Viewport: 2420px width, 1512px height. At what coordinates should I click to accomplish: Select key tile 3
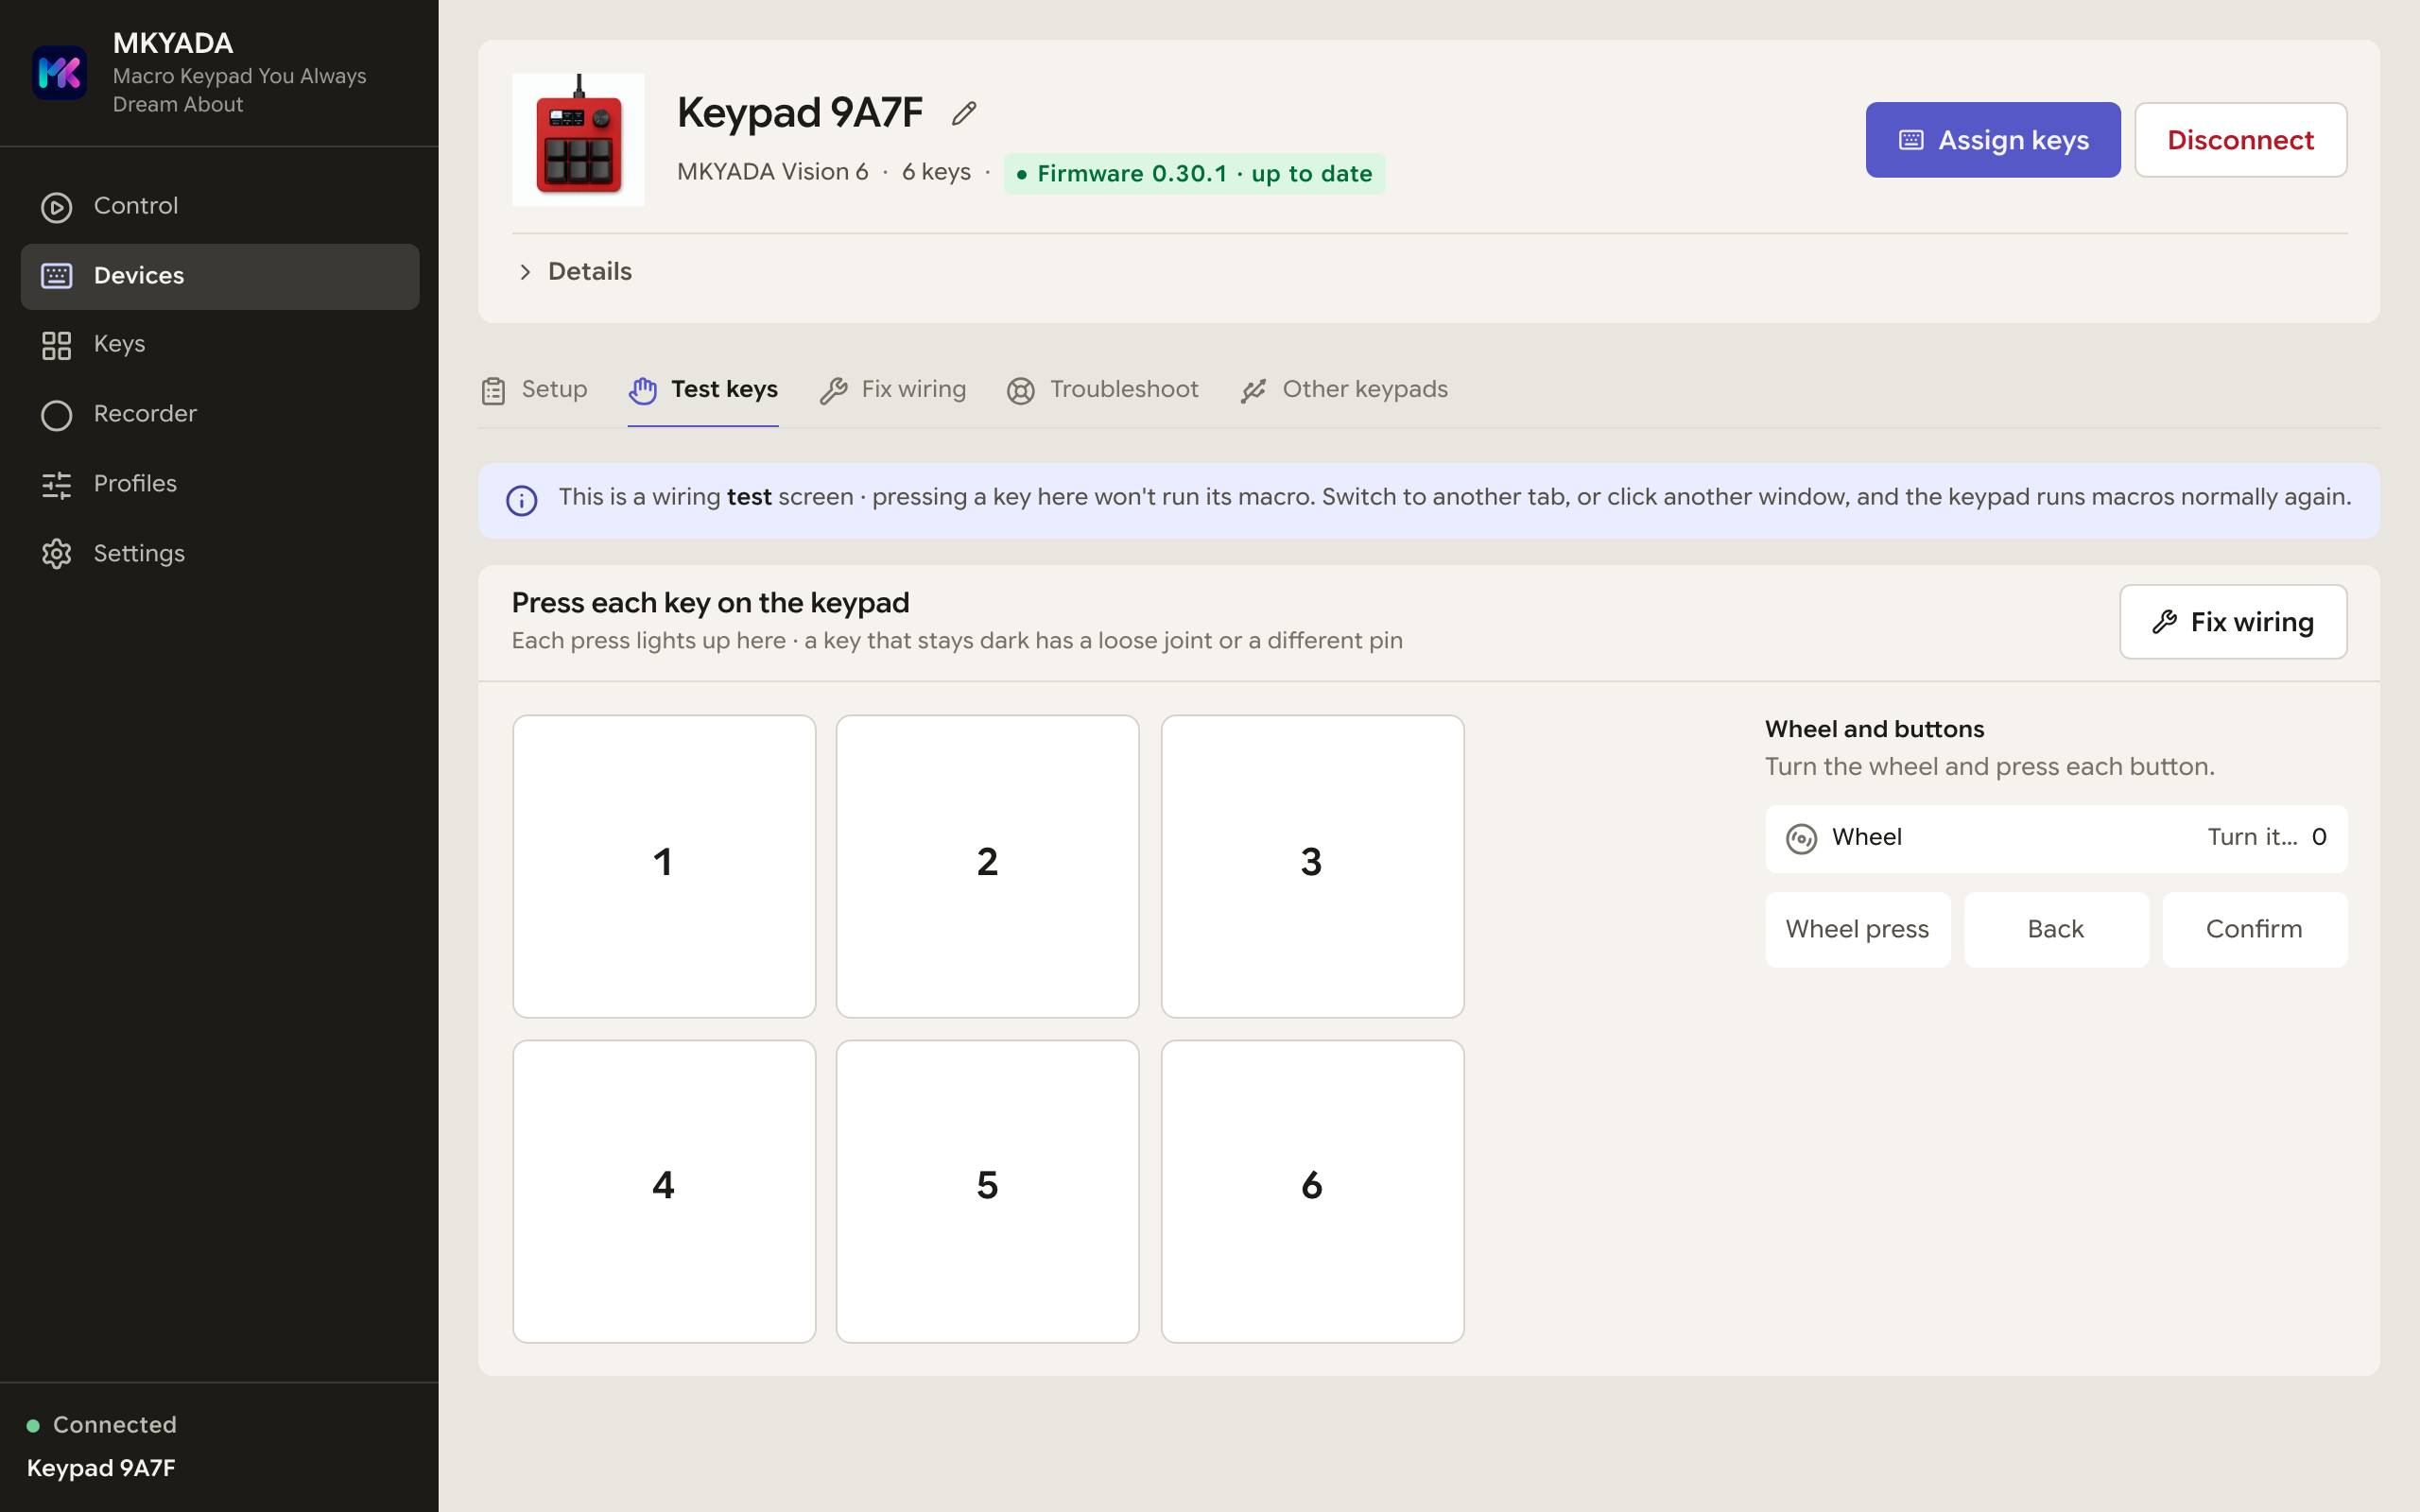click(x=1312, y=866)
